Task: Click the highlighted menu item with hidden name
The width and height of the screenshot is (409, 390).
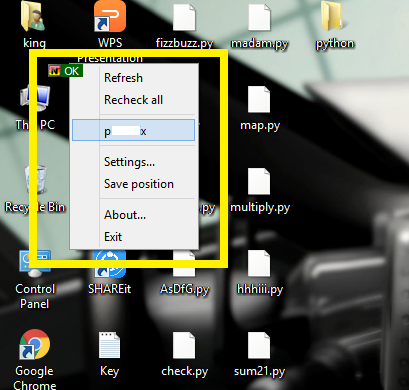Action: click(133, 130)
